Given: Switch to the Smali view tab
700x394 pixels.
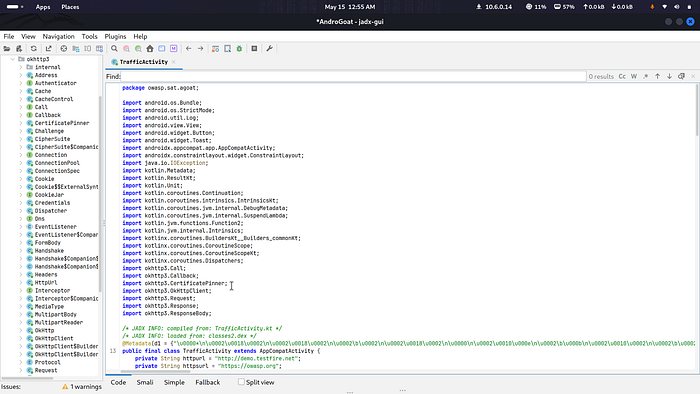Looking at the screenshot, I should pos(145,382).
